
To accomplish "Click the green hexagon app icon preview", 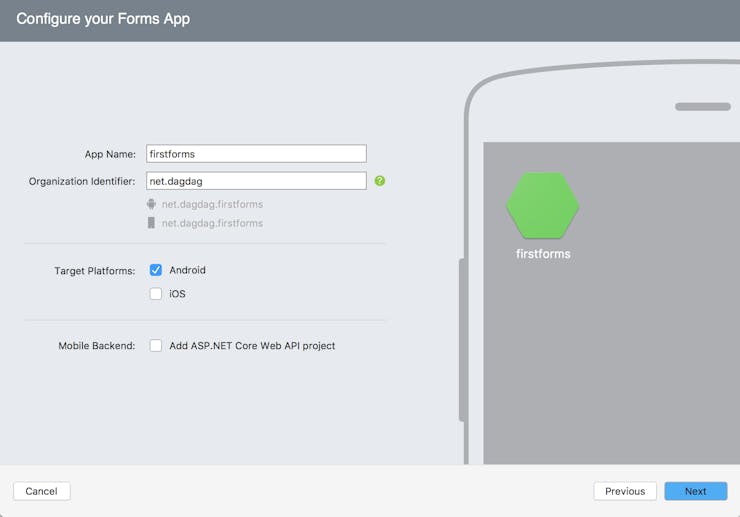I will 543,205.
